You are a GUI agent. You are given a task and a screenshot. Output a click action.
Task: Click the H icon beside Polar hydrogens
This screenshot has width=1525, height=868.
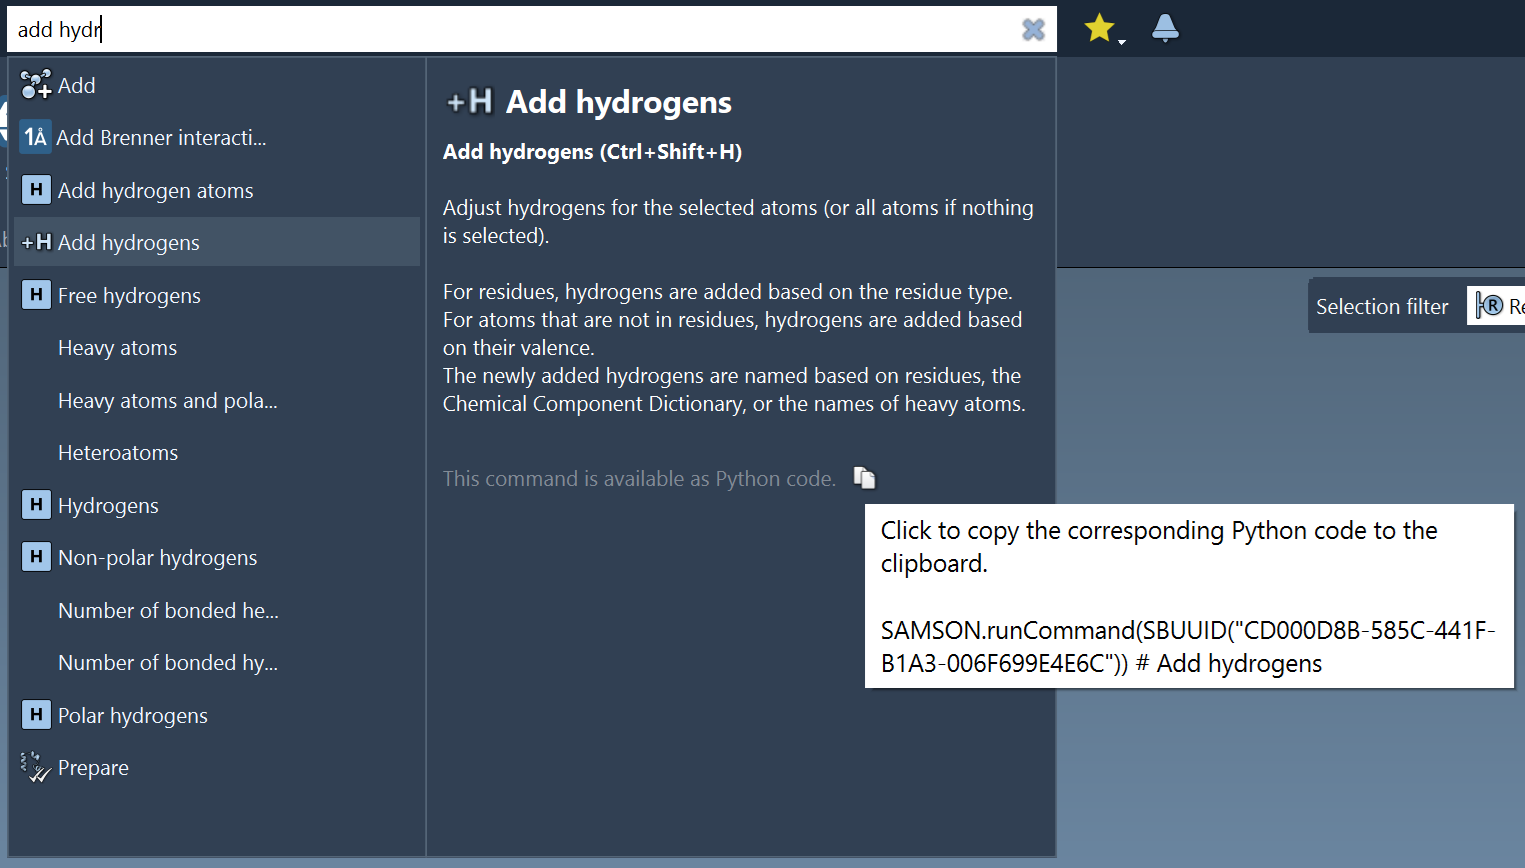point(36,714)
